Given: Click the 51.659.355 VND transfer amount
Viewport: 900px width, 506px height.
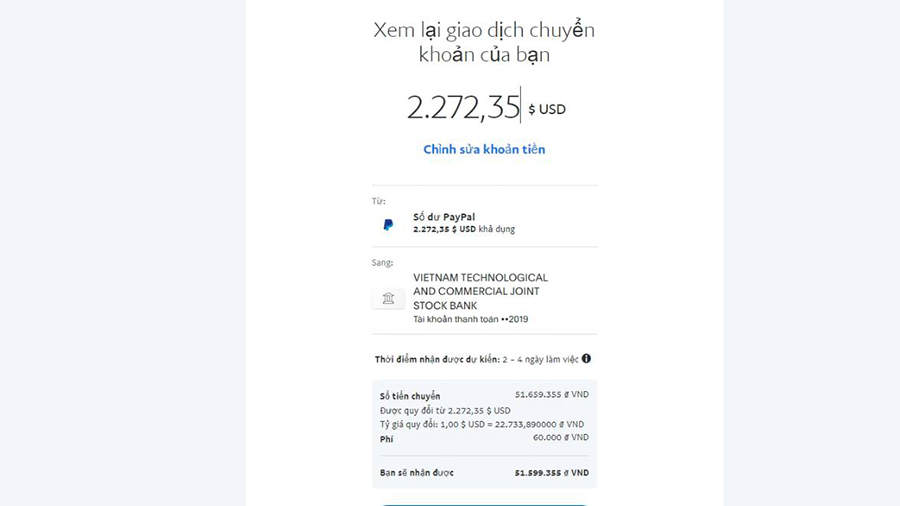Looking at the screenshot, I should 552,395.
